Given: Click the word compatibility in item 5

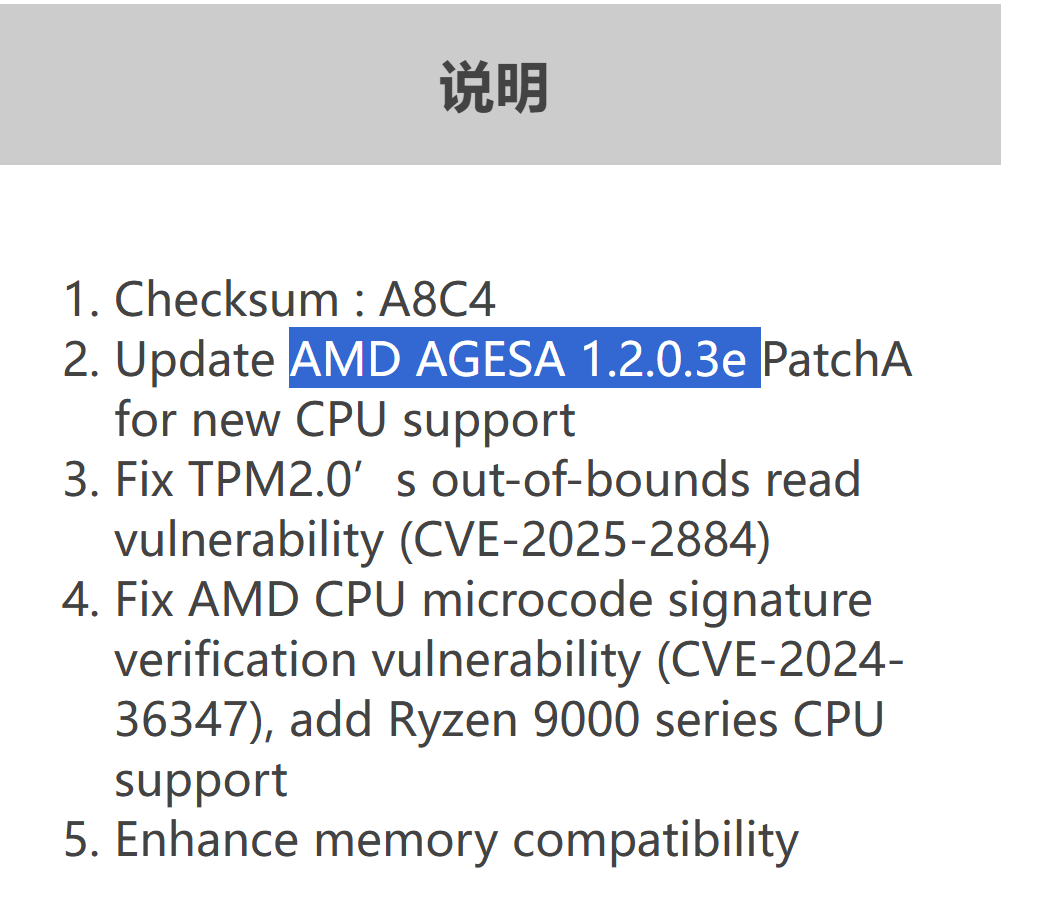Looking at the screenshot, I should tap(656, 842).
